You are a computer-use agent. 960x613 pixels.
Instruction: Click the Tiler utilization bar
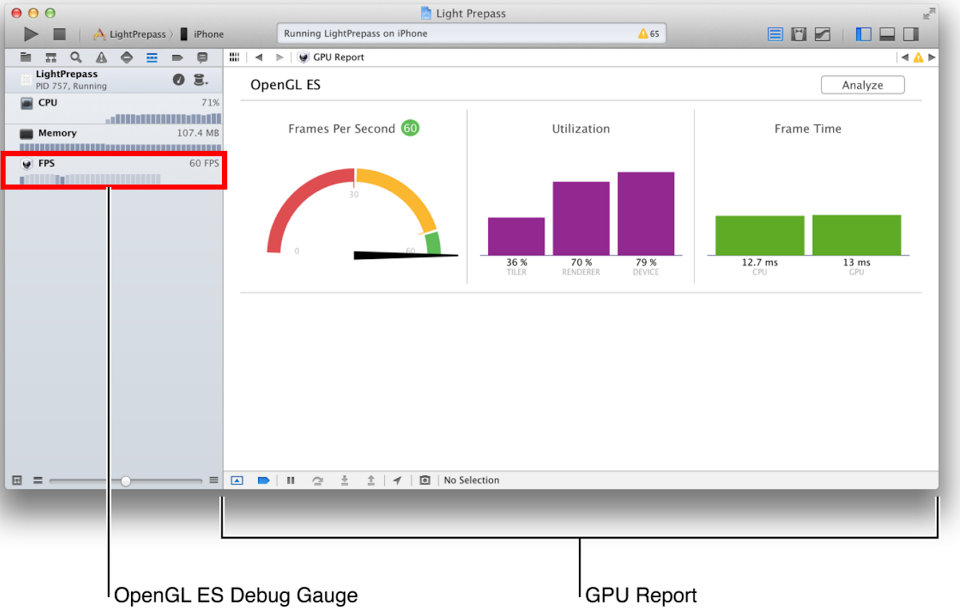(x=516, y=236)
